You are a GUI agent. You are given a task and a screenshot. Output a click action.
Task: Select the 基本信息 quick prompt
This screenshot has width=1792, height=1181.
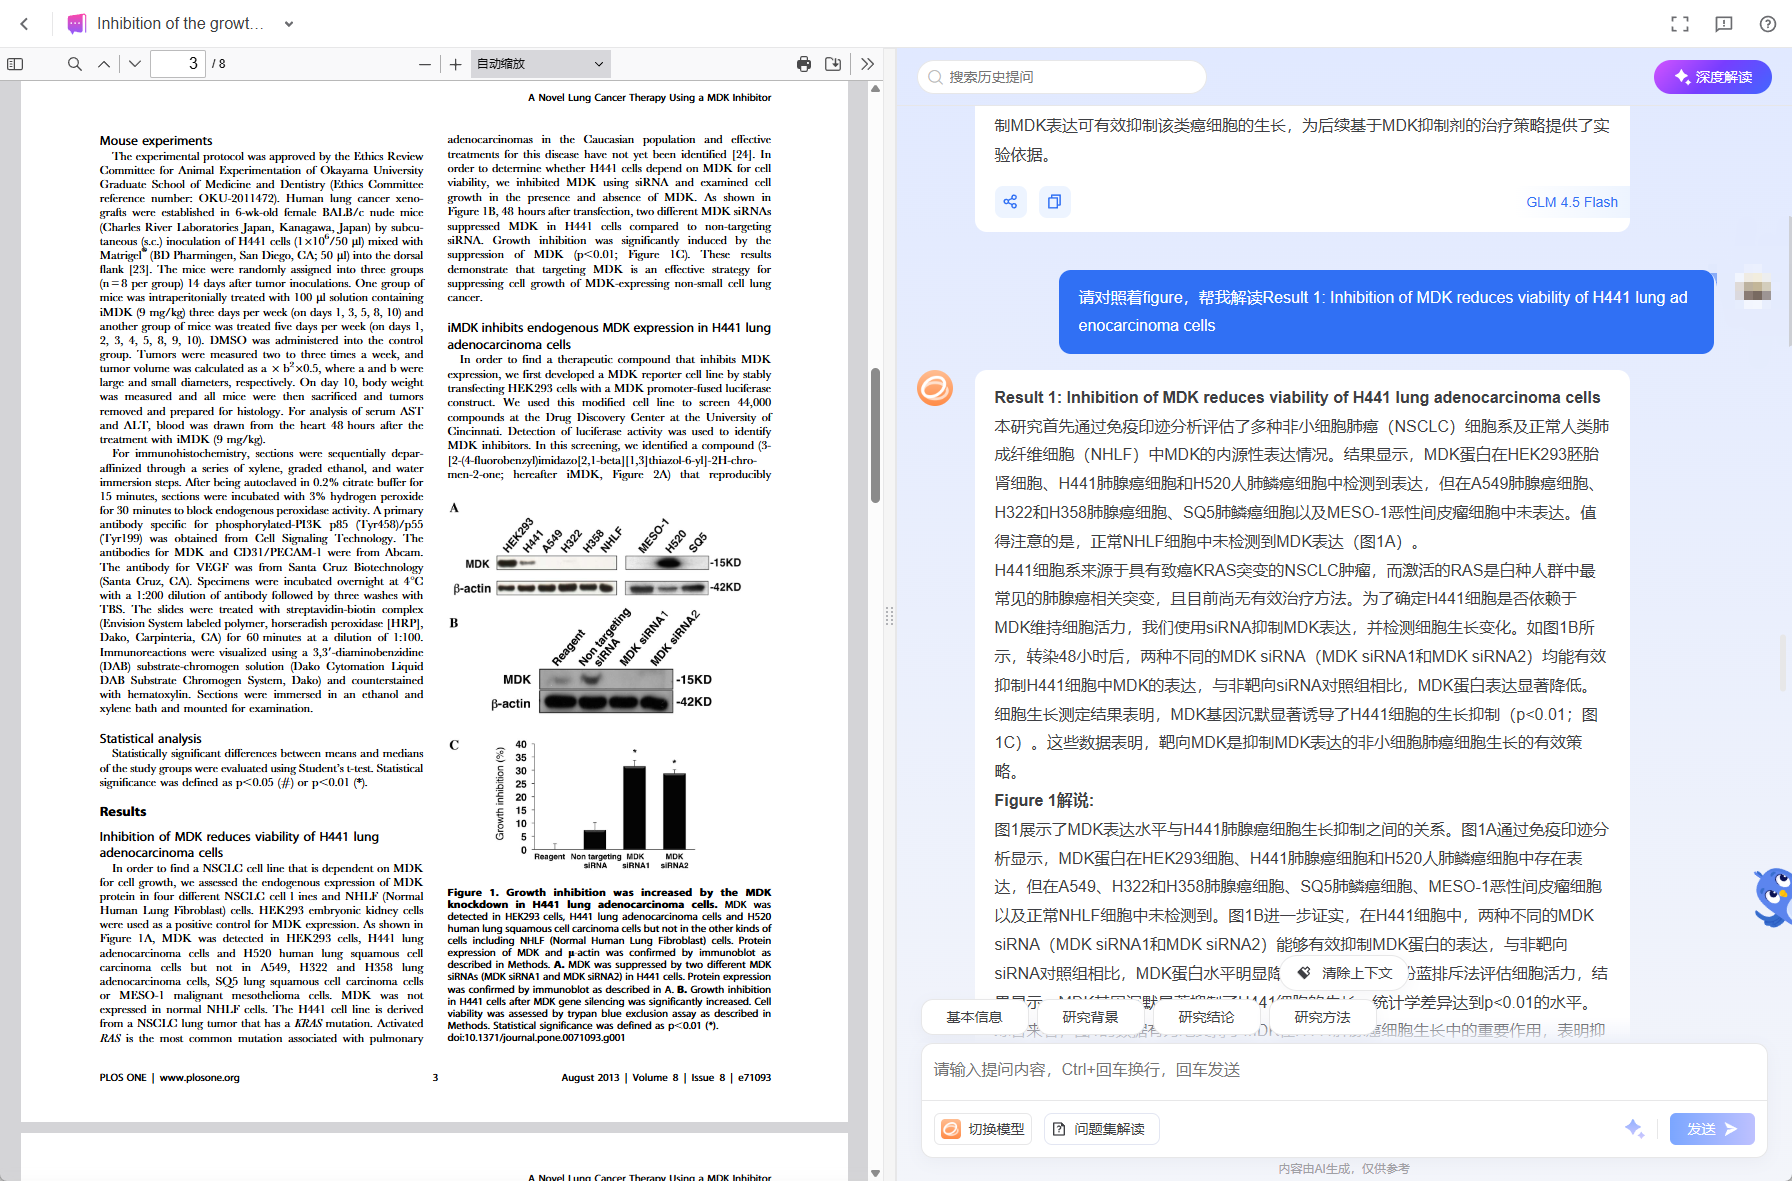(x=974, y=1017)
